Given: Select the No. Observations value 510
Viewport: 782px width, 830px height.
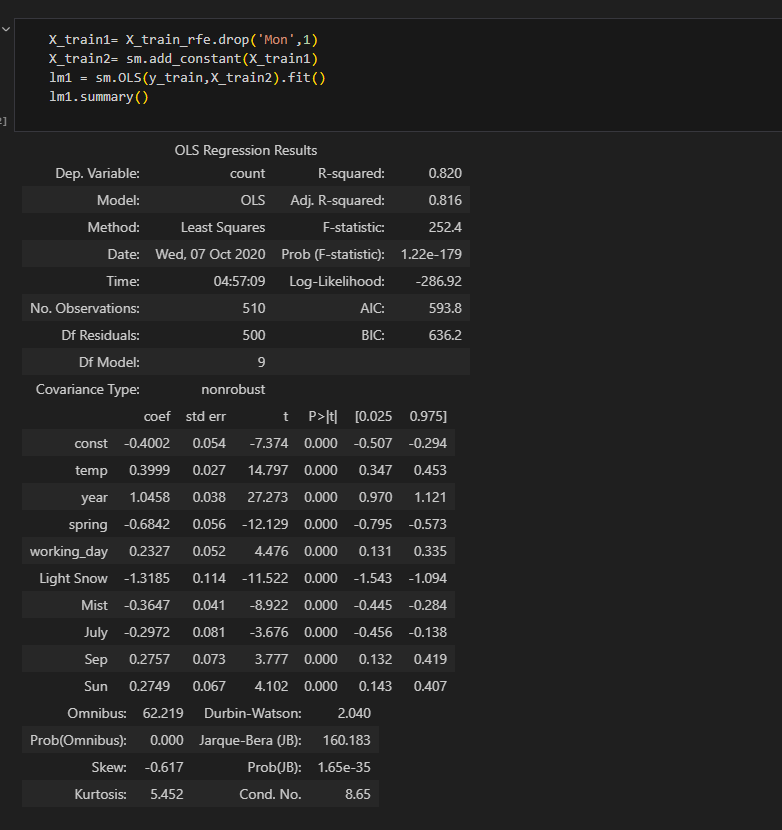Looking at the screenshot, I should click(x=254, y=308).
